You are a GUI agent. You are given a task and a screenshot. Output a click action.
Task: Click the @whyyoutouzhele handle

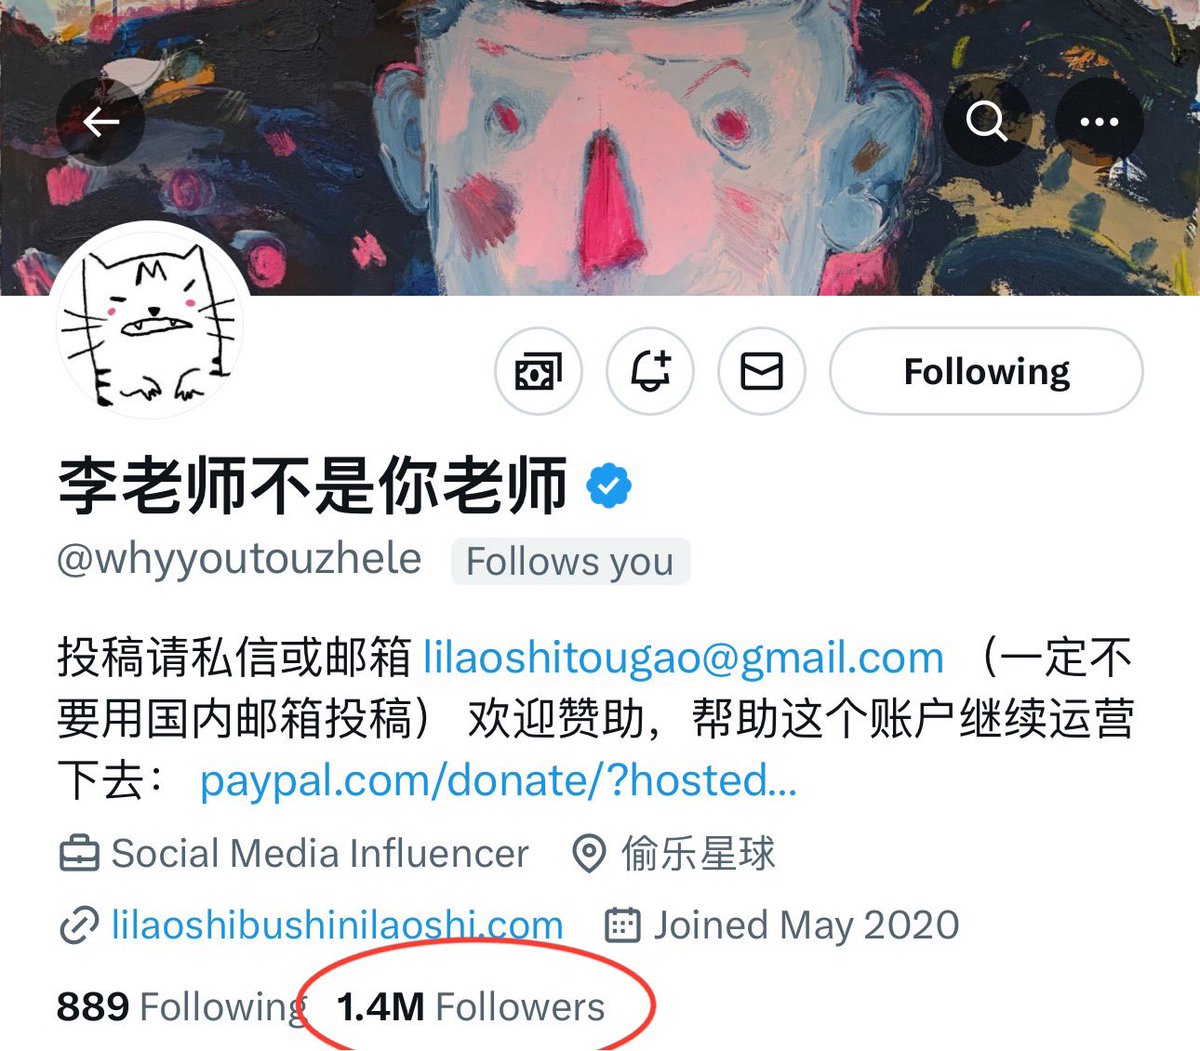(239, 560)
